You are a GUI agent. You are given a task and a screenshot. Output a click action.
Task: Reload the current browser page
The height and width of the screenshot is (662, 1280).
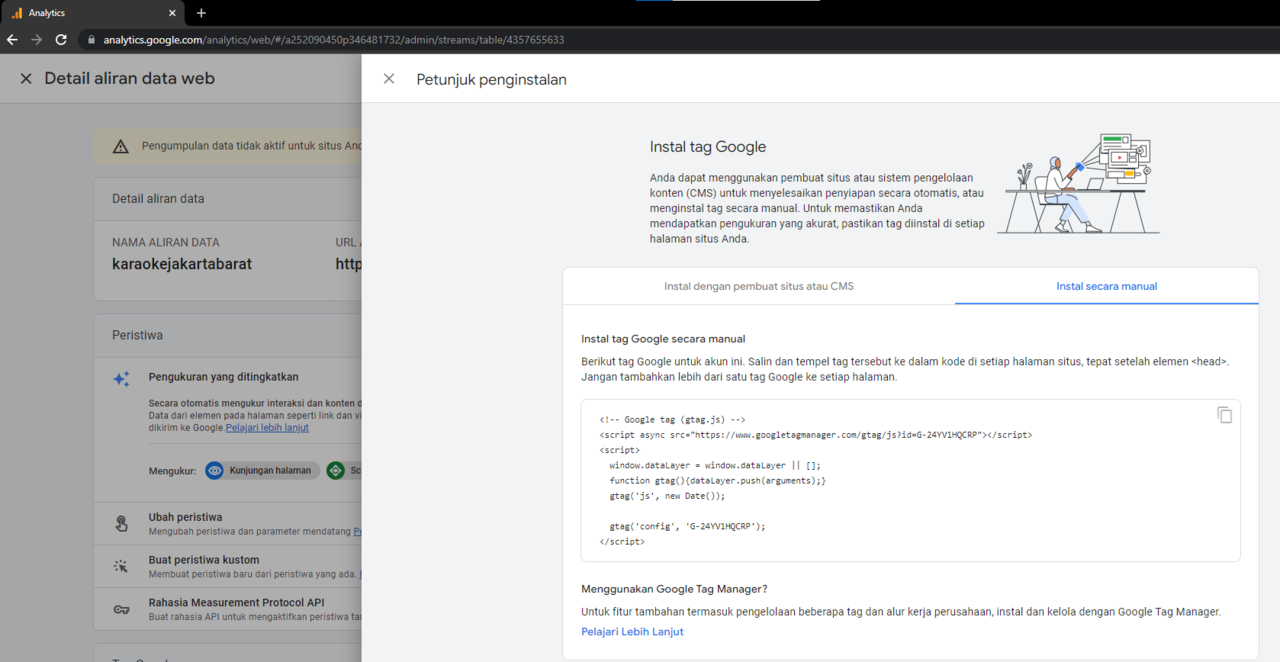click(61, 40)
